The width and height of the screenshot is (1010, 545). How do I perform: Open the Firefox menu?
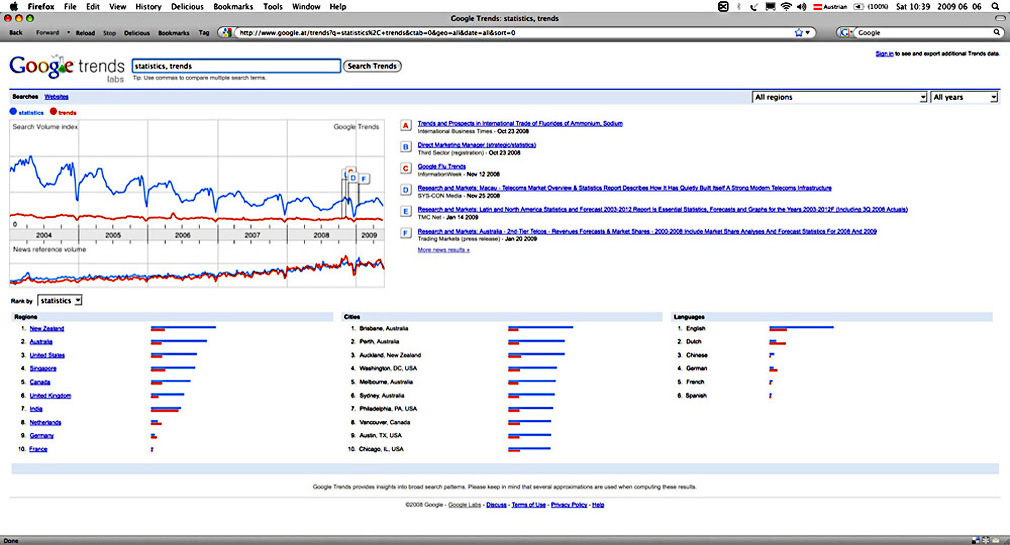click(x=41, y=6)
